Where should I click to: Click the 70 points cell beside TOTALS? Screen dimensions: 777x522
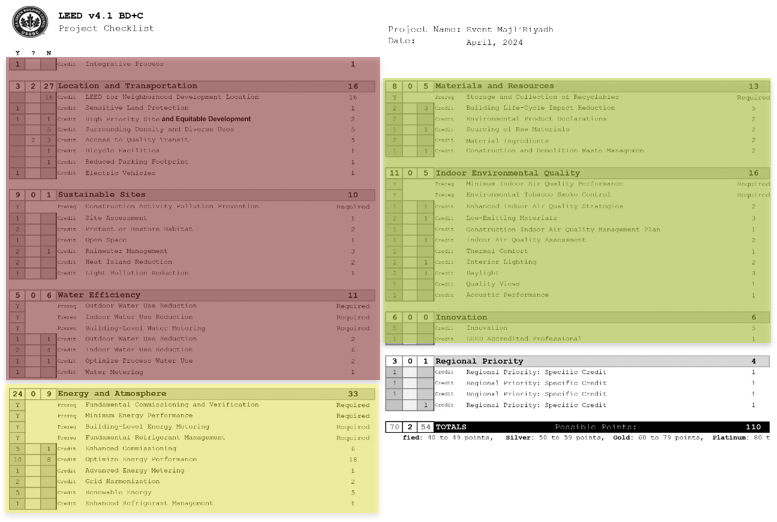point(394,427)
